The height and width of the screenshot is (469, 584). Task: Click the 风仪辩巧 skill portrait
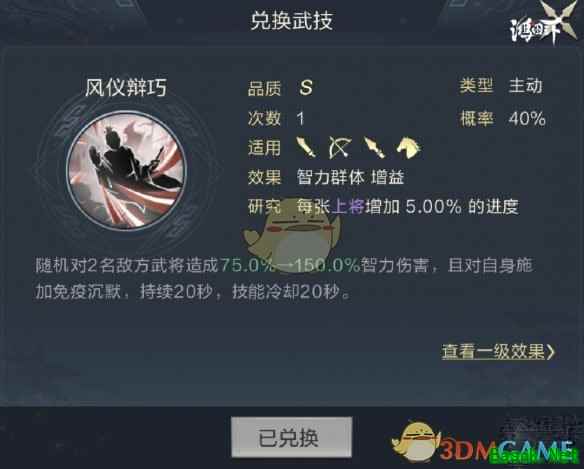(126, 170)
